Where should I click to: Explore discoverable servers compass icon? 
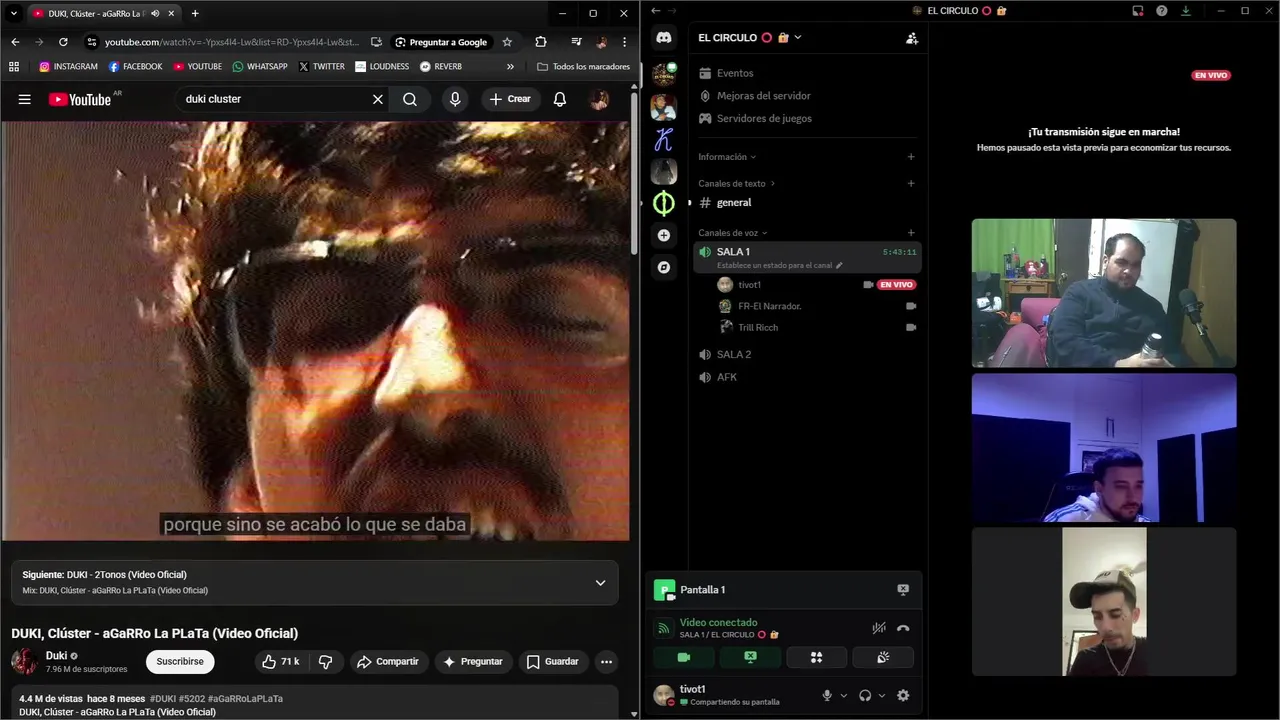click(664, 267)
